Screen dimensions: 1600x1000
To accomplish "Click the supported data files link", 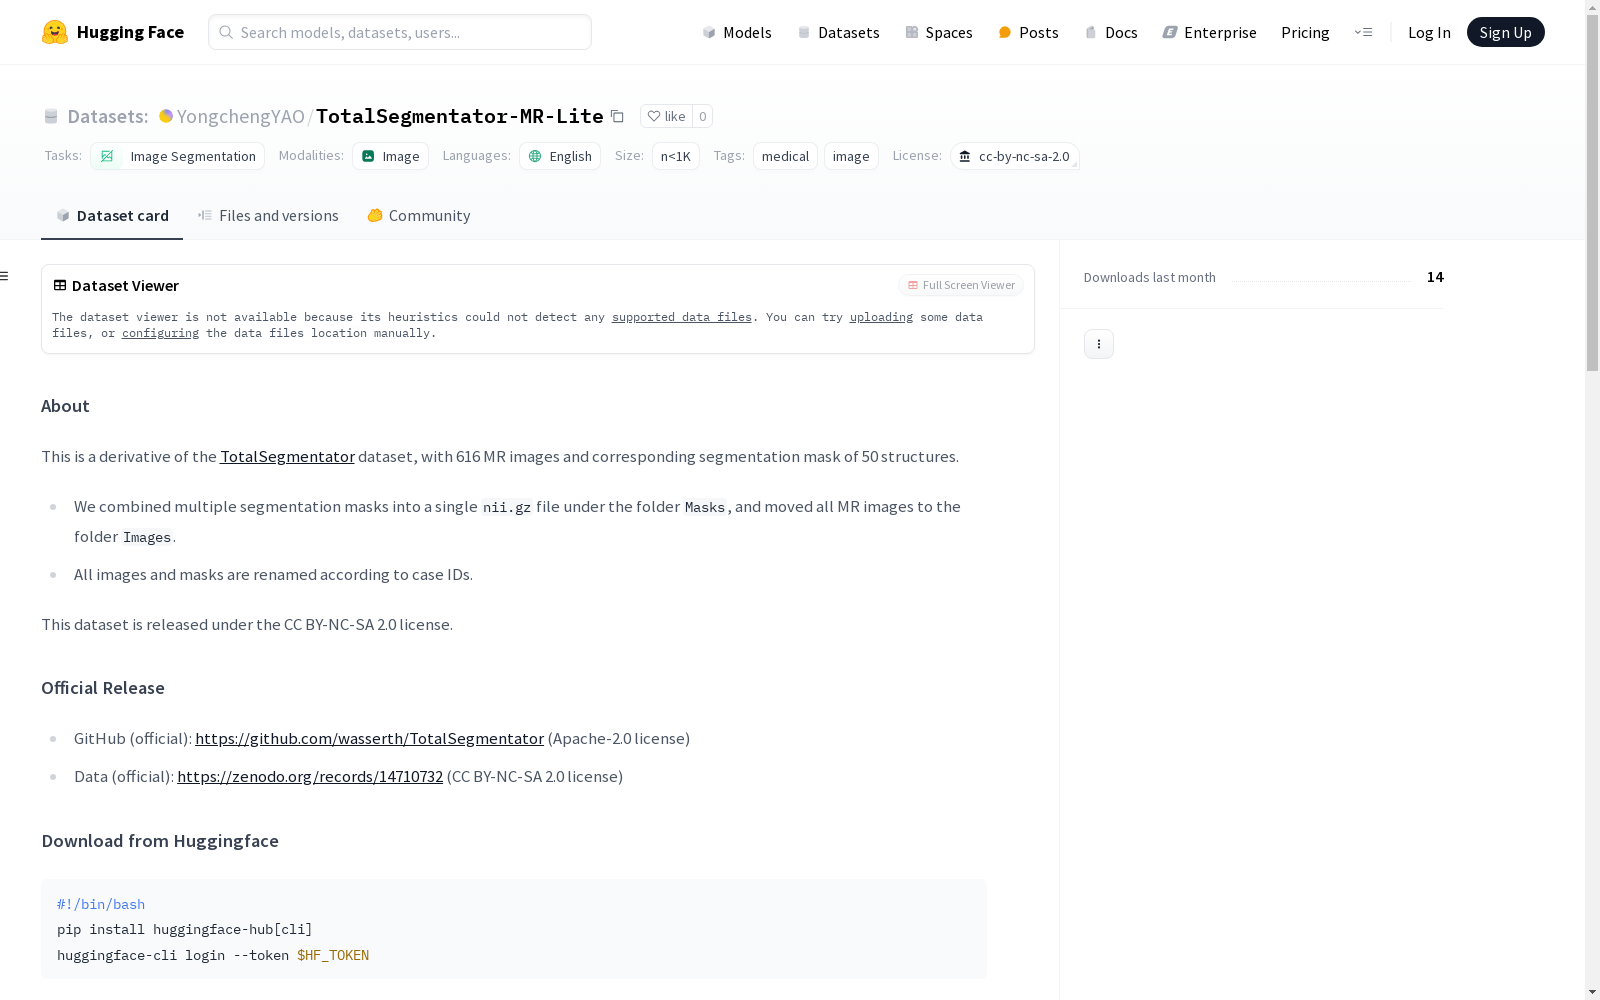I will click(x=682, y=317).
